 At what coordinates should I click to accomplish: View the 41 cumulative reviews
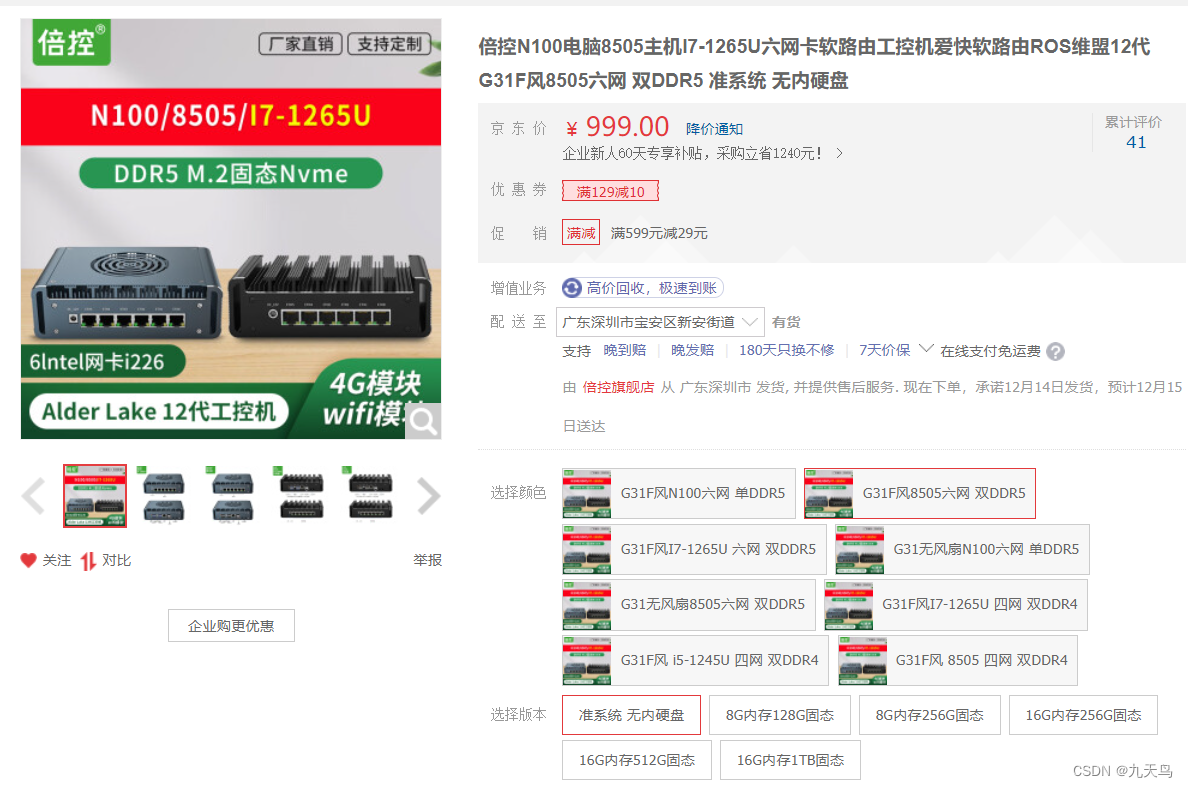point(1136,142)
